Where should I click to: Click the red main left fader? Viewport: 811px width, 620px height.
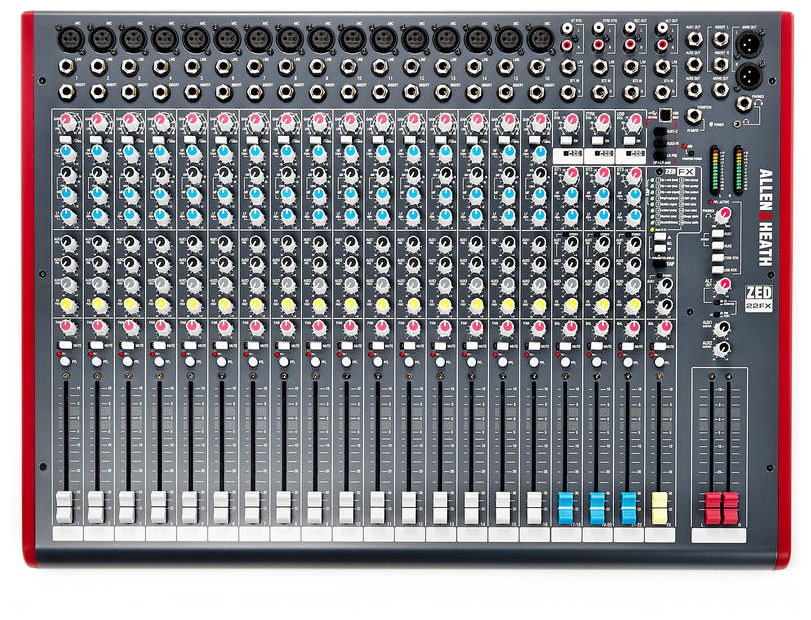pyautogui.click(x=713, y=503)
